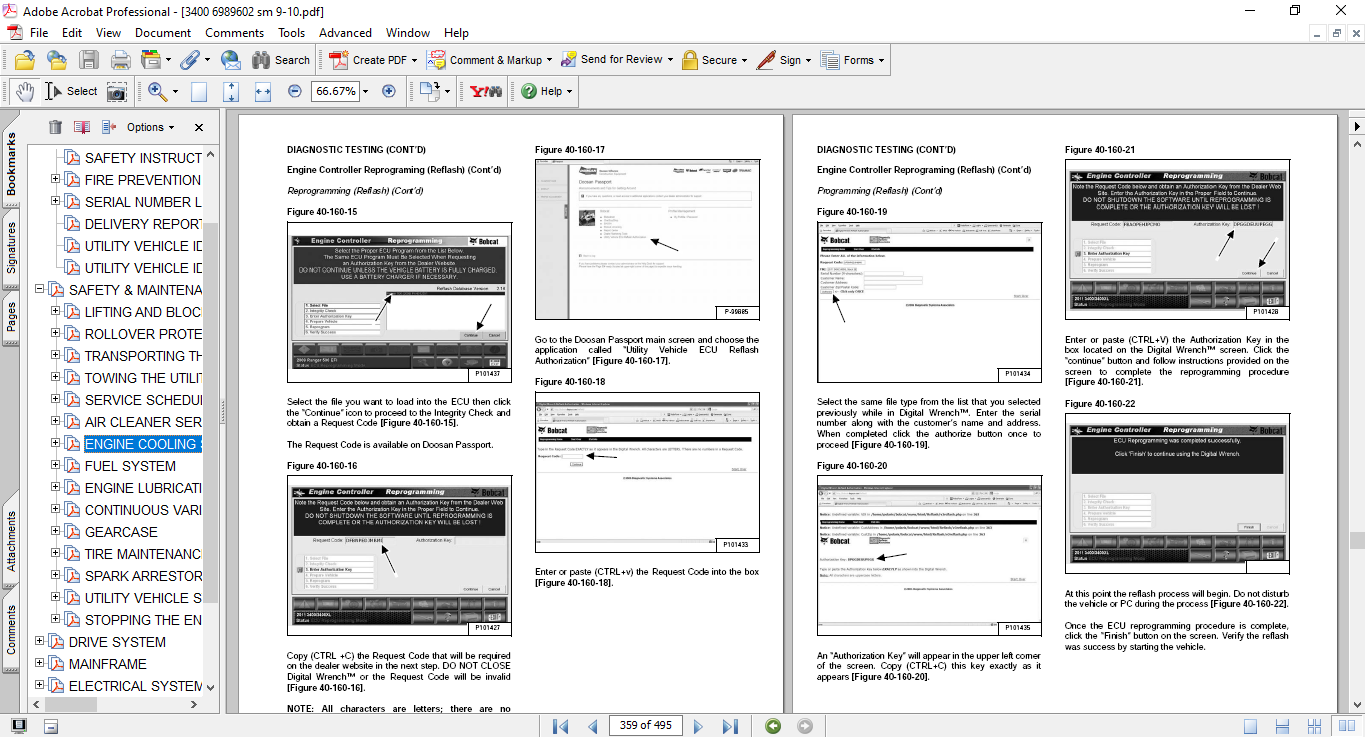The height and width of the screenshot is (737, 1365).
Task: Toggle full screen view icon
Action: pyautogui.click(x=18, y=726)
